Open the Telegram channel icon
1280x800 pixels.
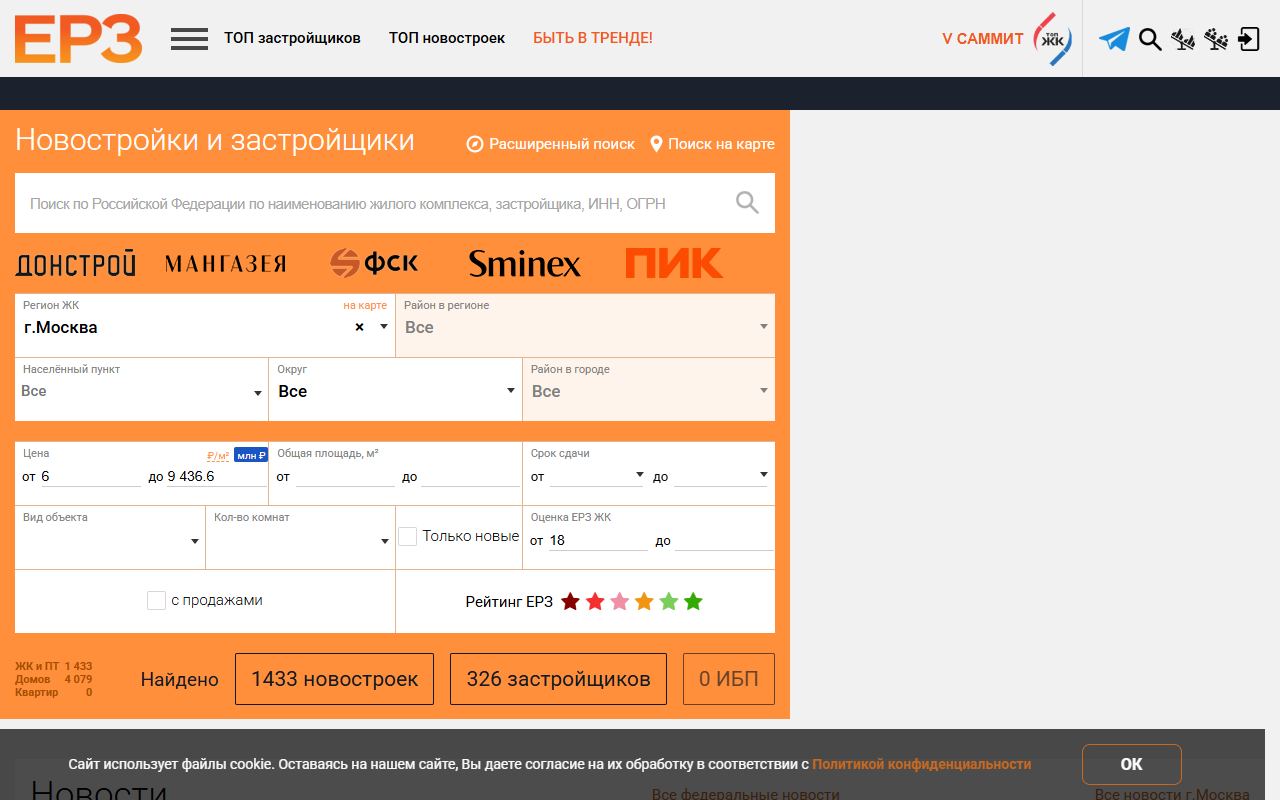1114,39
